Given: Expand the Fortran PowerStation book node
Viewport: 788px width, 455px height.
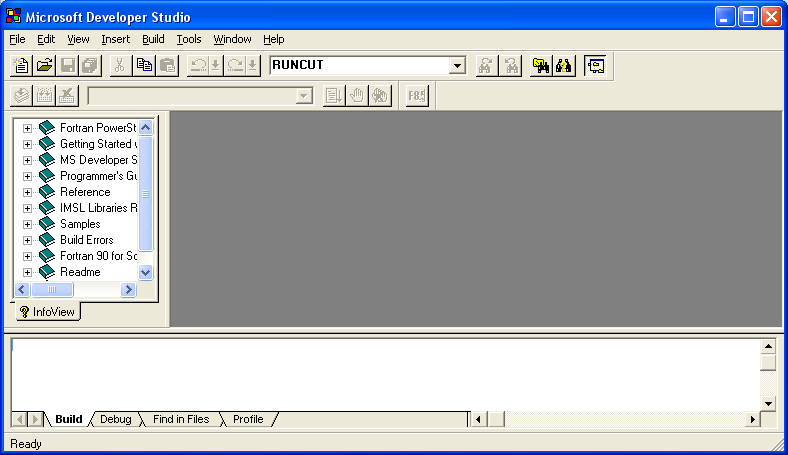Looking at the screenshot, I should [x=27, y=128].
